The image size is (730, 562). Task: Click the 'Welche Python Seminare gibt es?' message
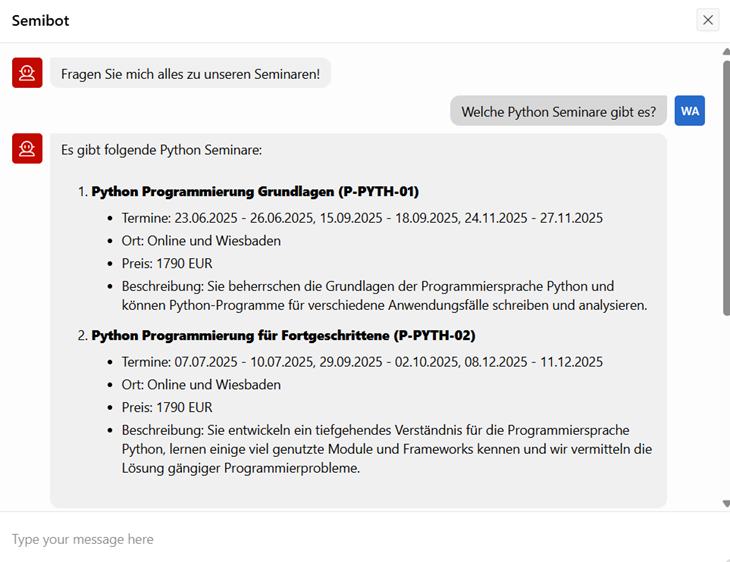point(558,112)
